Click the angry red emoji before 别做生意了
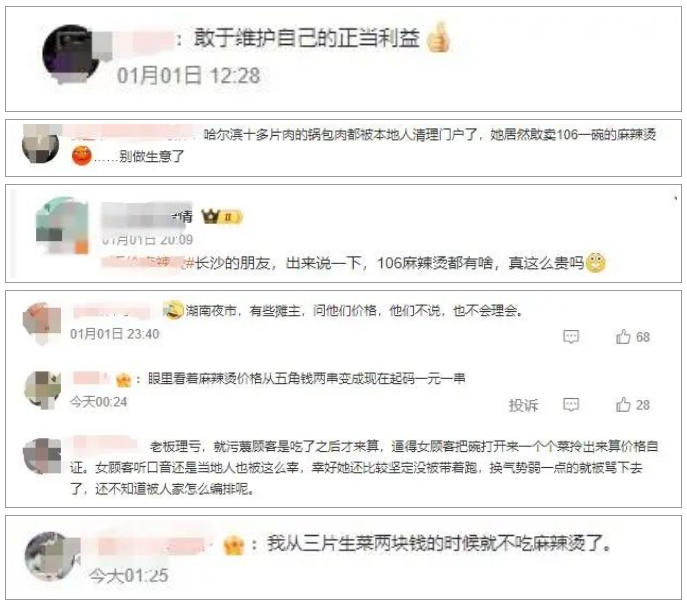This screenshot has width=687, height=604. 81,156
